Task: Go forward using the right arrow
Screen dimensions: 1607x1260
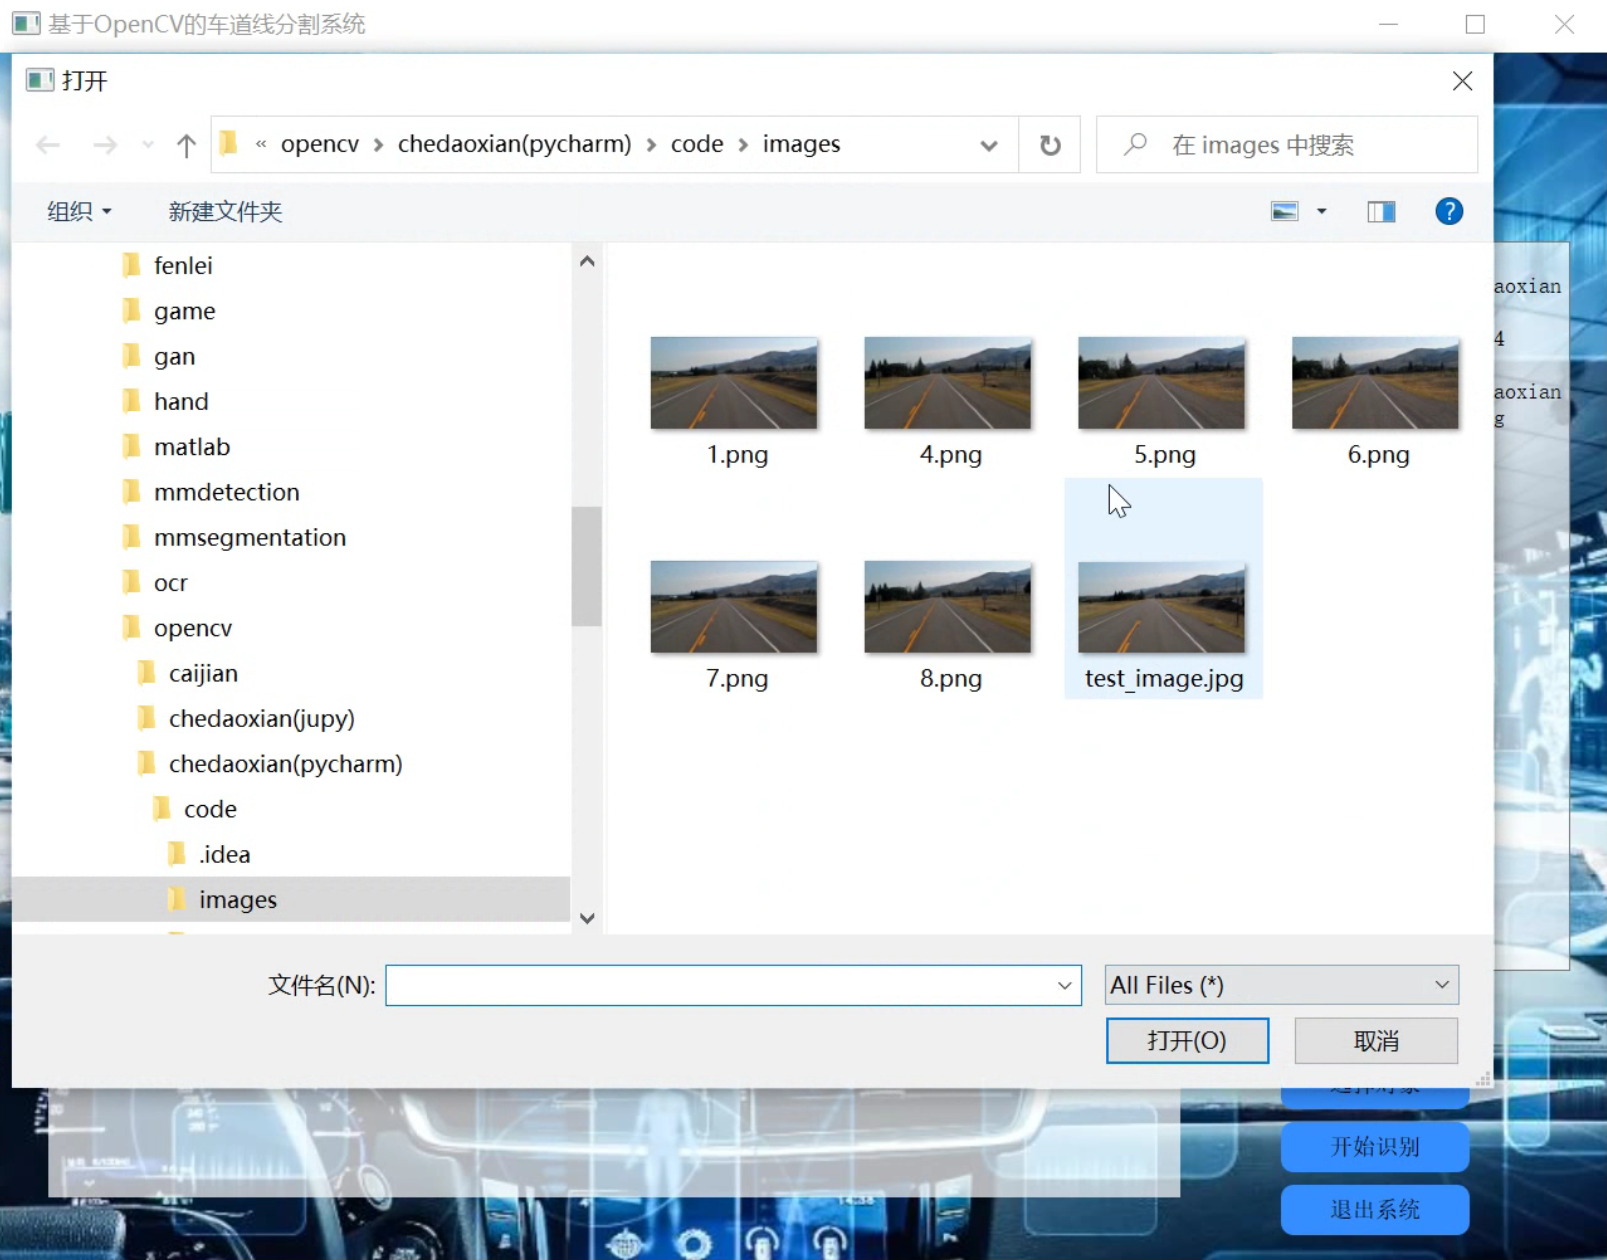Action: pos(104,145)
